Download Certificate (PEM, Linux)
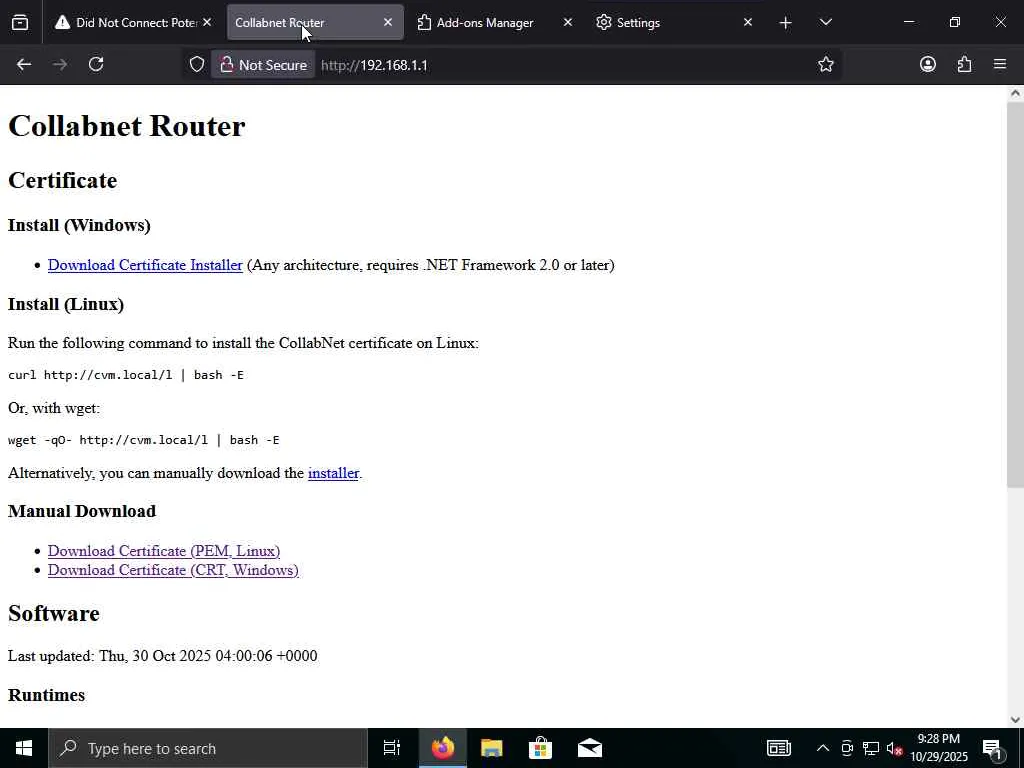The width and height of the screenshot is (1024, 768). (x=164, y=551)
